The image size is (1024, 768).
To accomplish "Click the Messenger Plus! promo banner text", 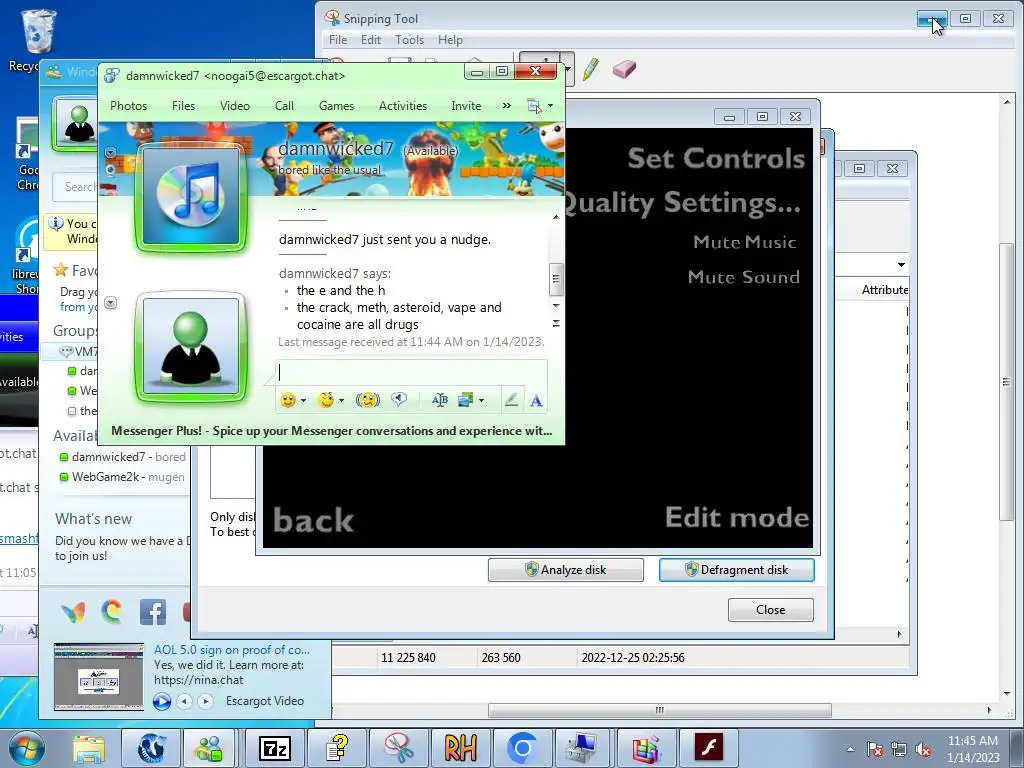I will (x=331, y=431).
